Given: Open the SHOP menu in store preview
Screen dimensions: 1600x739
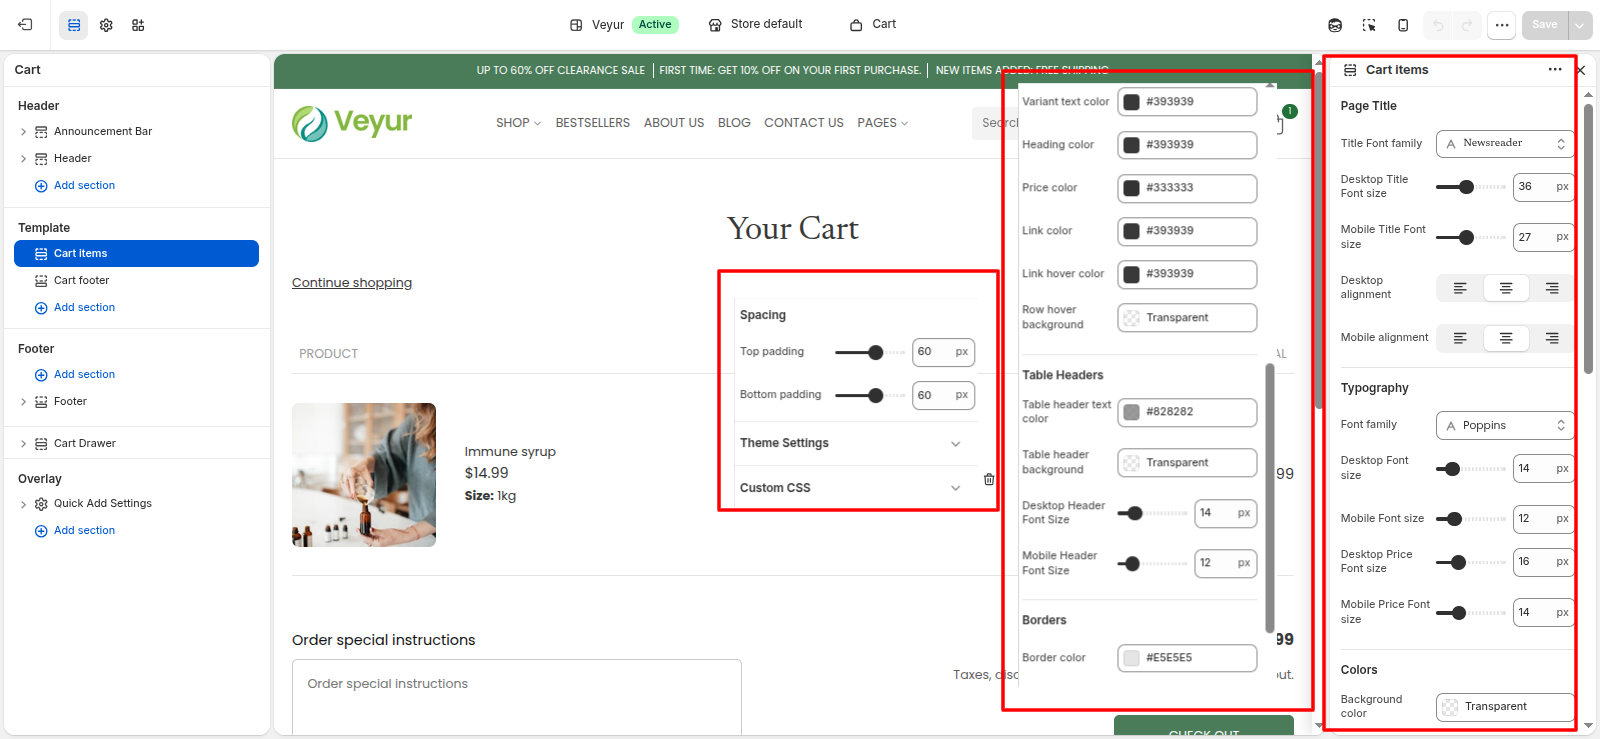Looking at the screenshot, I should pos(518,123).
